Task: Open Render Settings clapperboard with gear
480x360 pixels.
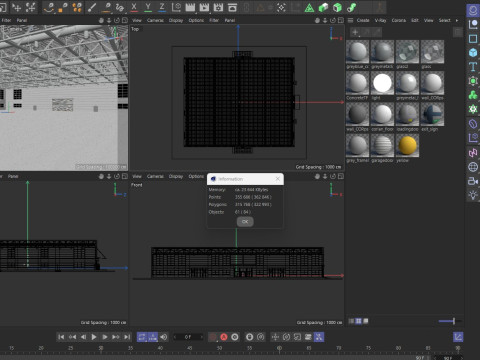Action: pyautogui.click(x=218, y=7)
